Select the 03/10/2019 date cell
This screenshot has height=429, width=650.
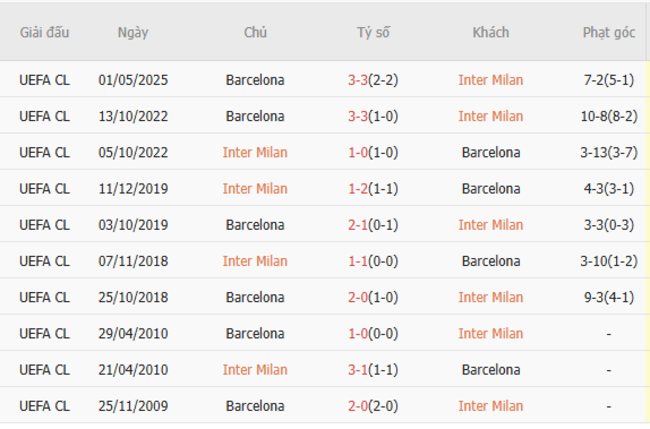click(x=132, y=225)
